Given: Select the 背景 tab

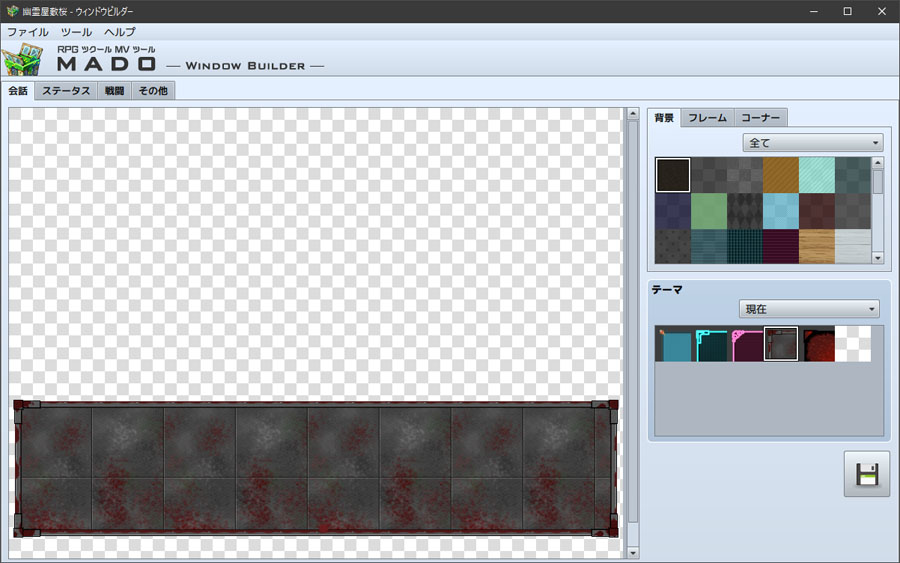Looking at the screenshot, I should [x=664, y=118].
